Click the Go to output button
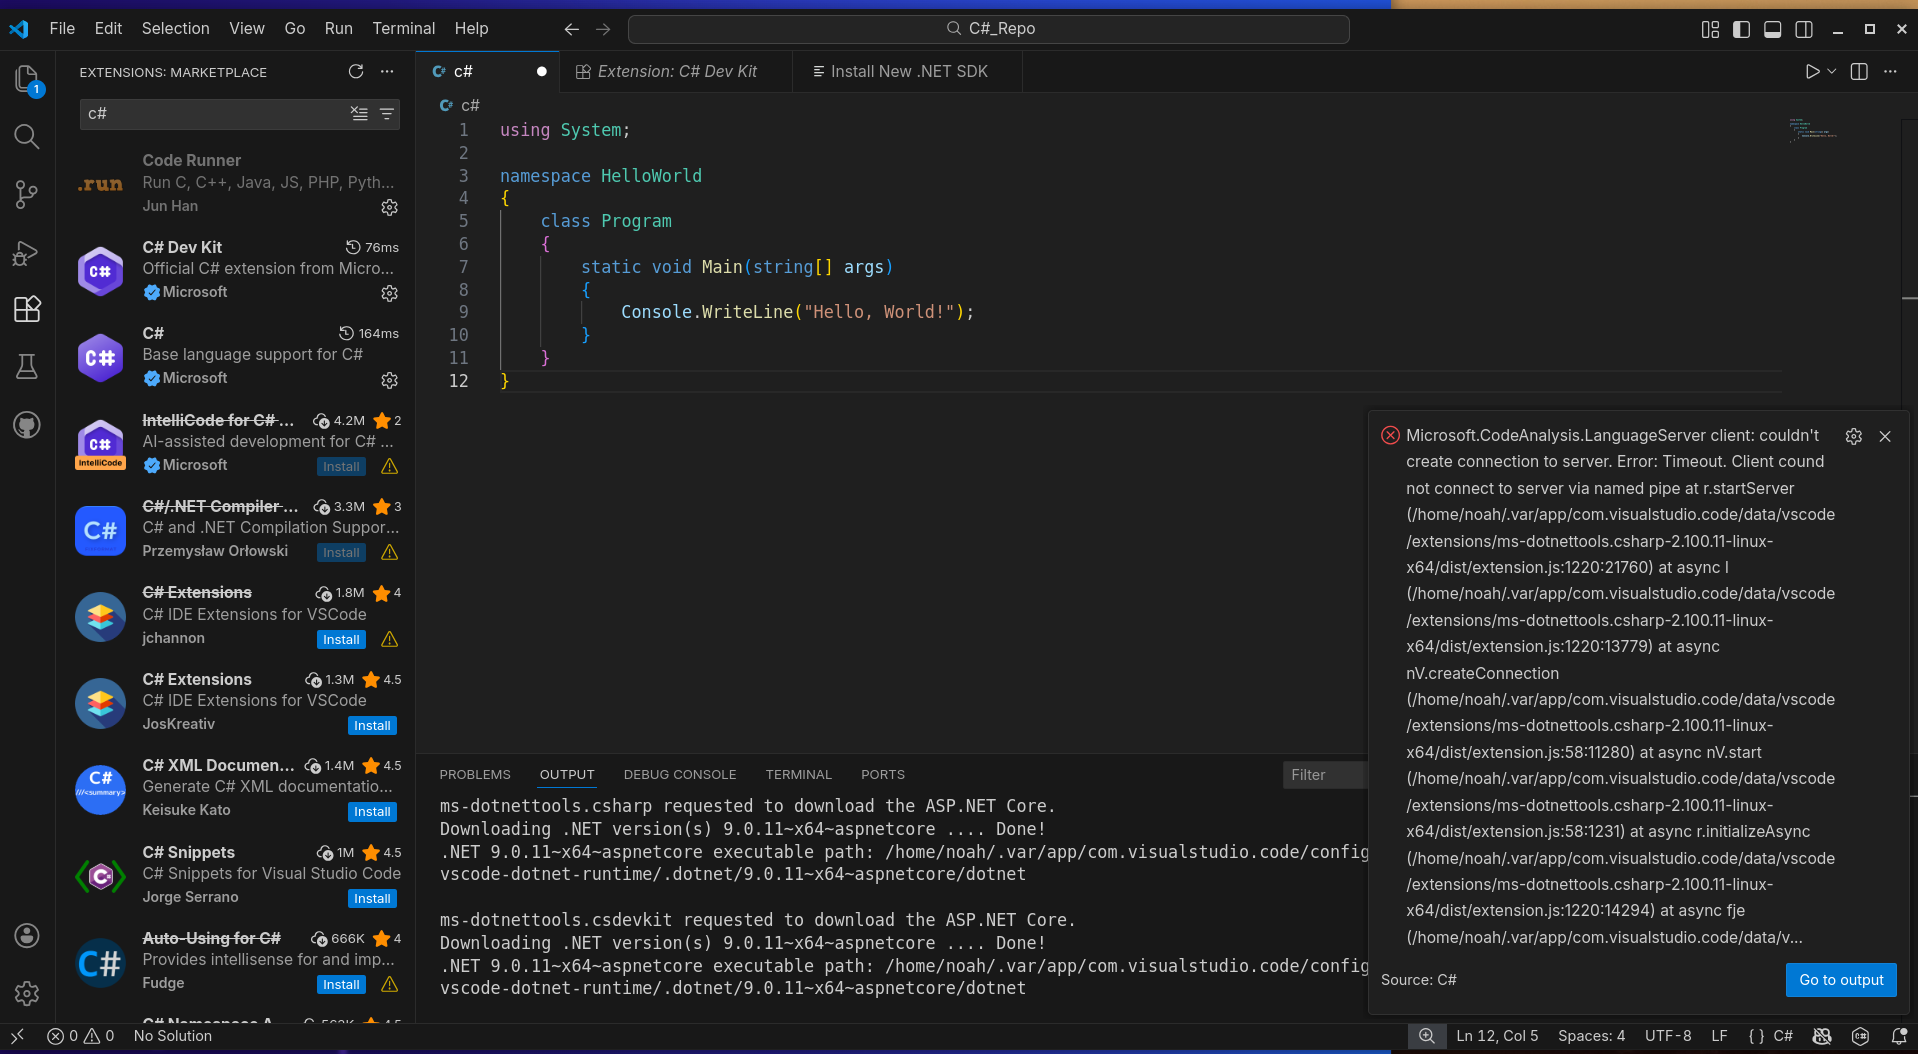1918x1054 pixels. [x=1840, y=980]
